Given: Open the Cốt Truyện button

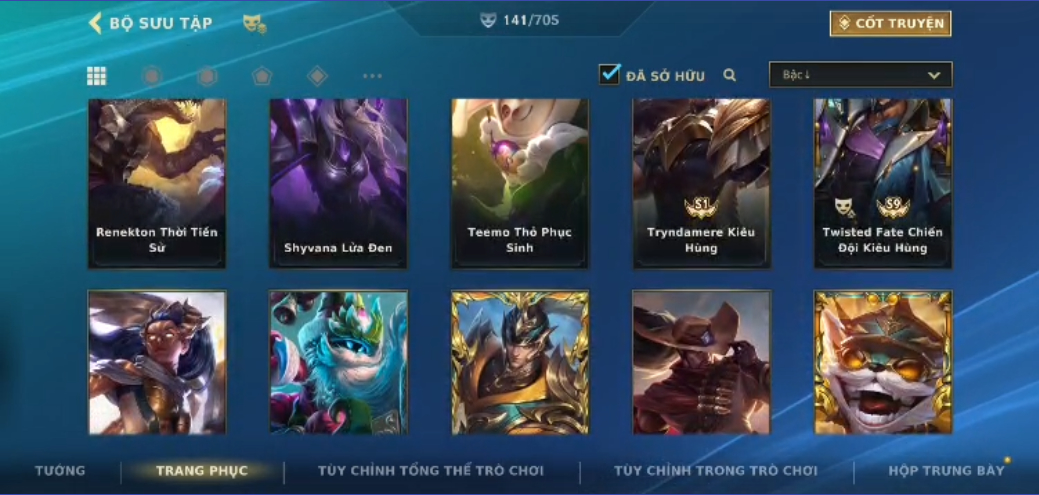Looking at the screenshot, I should pos(891,23).
